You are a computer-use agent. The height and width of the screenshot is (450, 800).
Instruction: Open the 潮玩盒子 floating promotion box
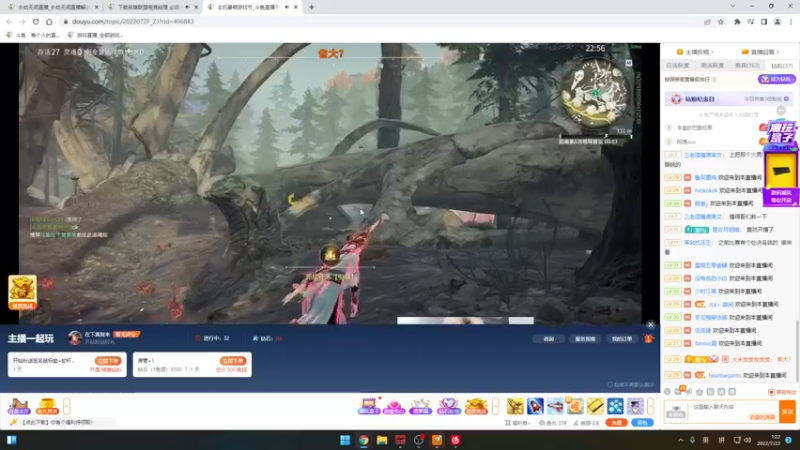coord(780,163)
